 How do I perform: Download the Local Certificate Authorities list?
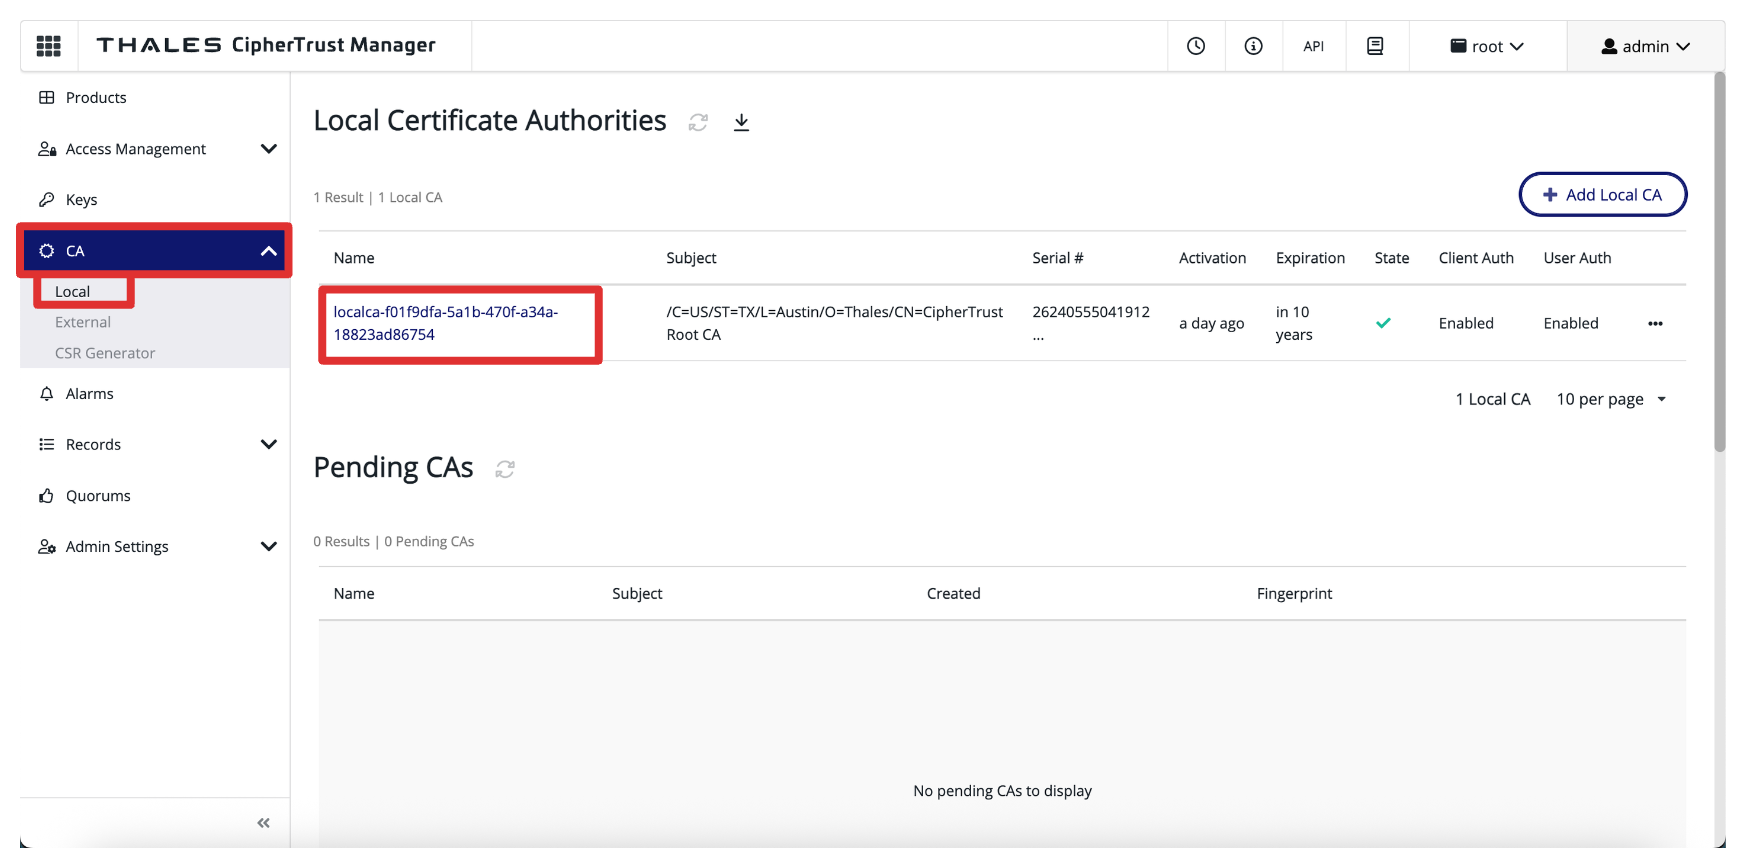pyautogui.click(x=741, y=122)
